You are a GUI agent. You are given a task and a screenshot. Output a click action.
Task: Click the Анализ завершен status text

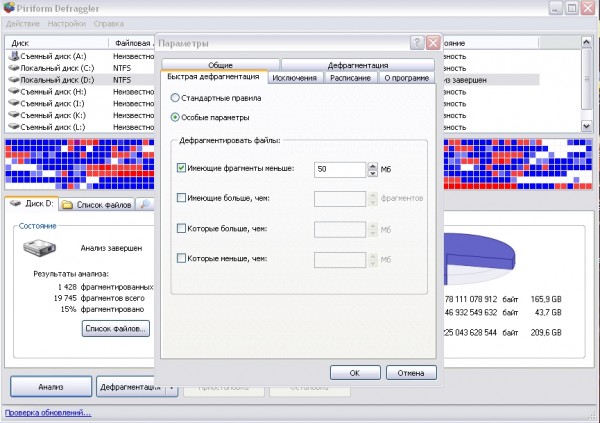click(111, 248)
